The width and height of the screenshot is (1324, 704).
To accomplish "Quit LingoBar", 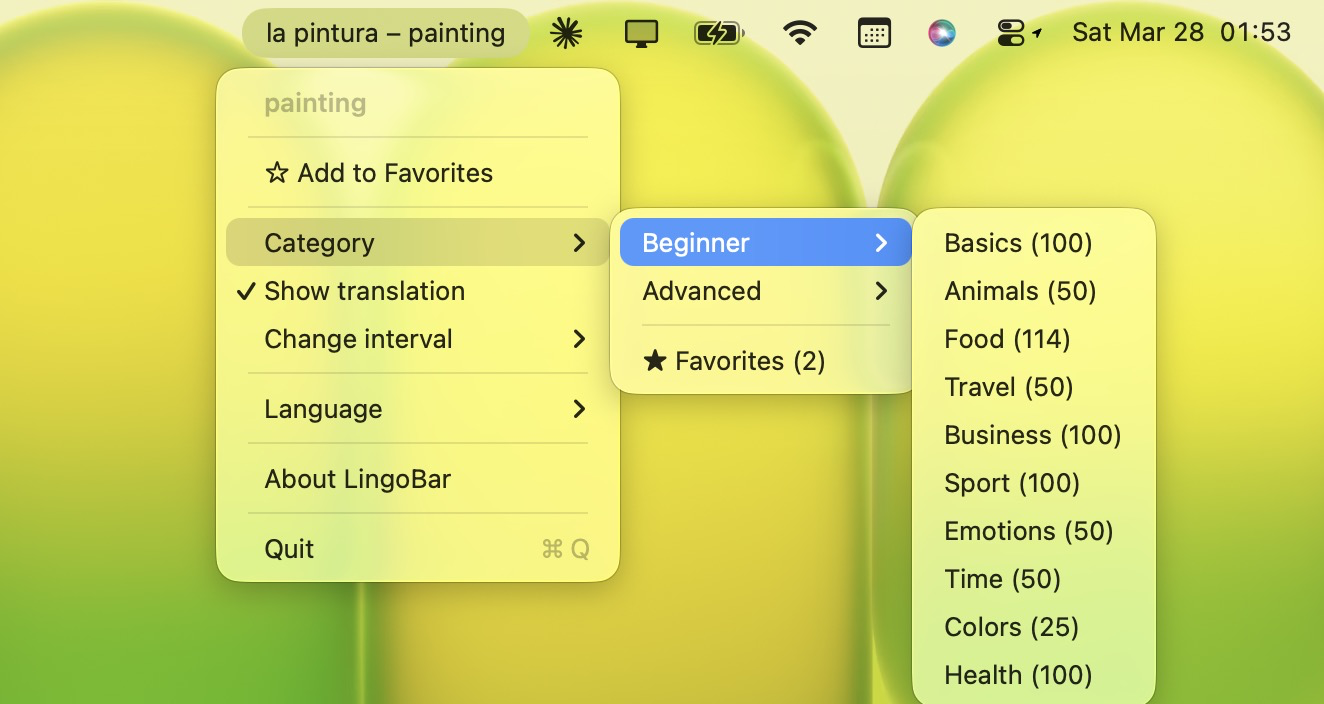I will point(289,548).
